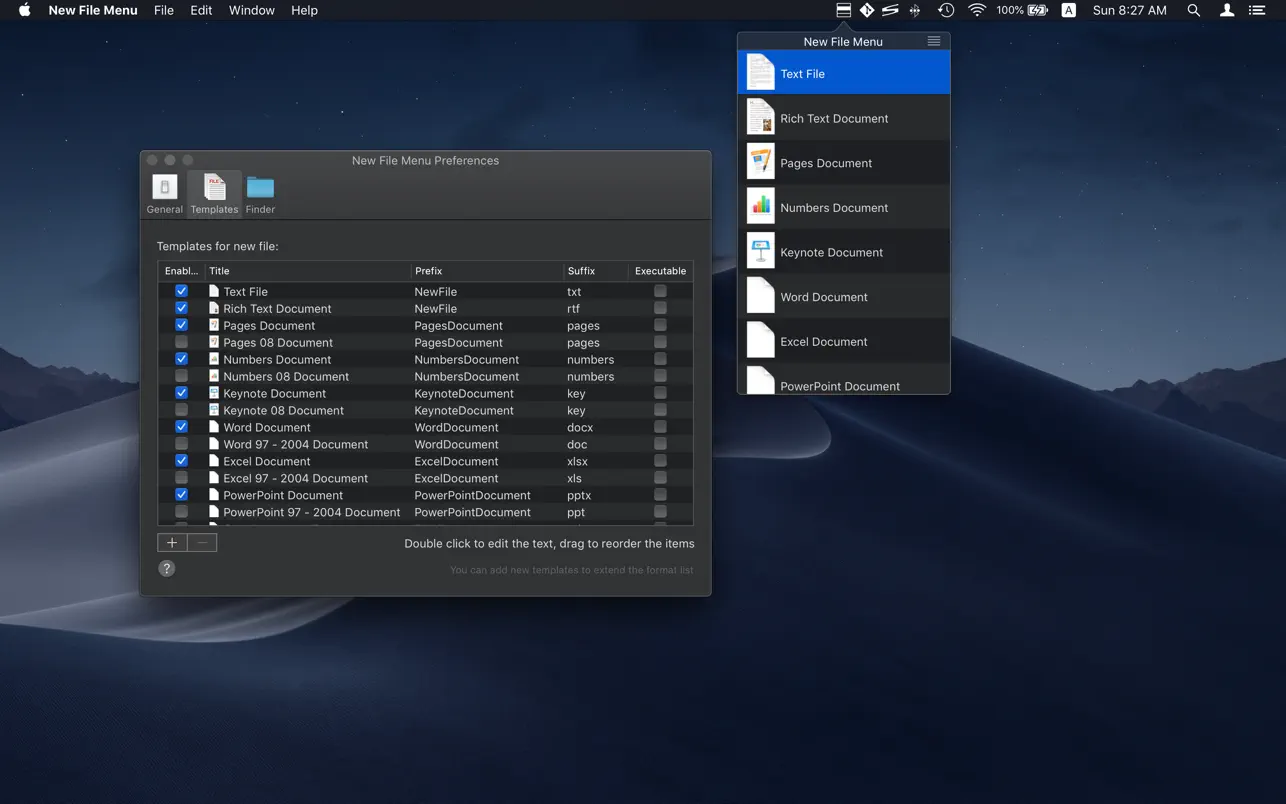Image resolution: width=1286 pixels, height=804 pixels.
Task: Click the Rich Text Document icon
Action: point(760,118)
